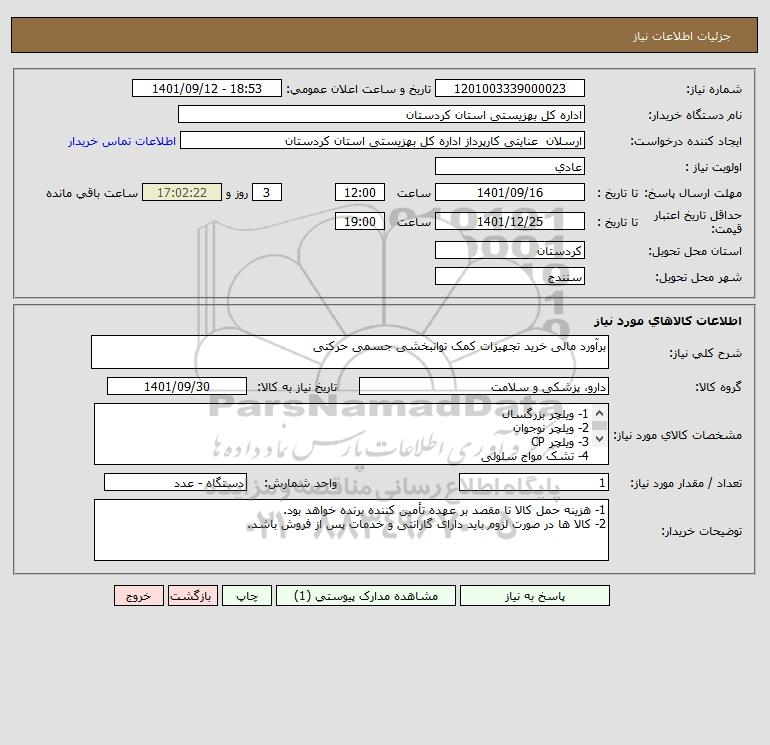770x745 pixels.
Task: Click the 'شماره نیاز:' label
Action: click(x=714, y=89)
